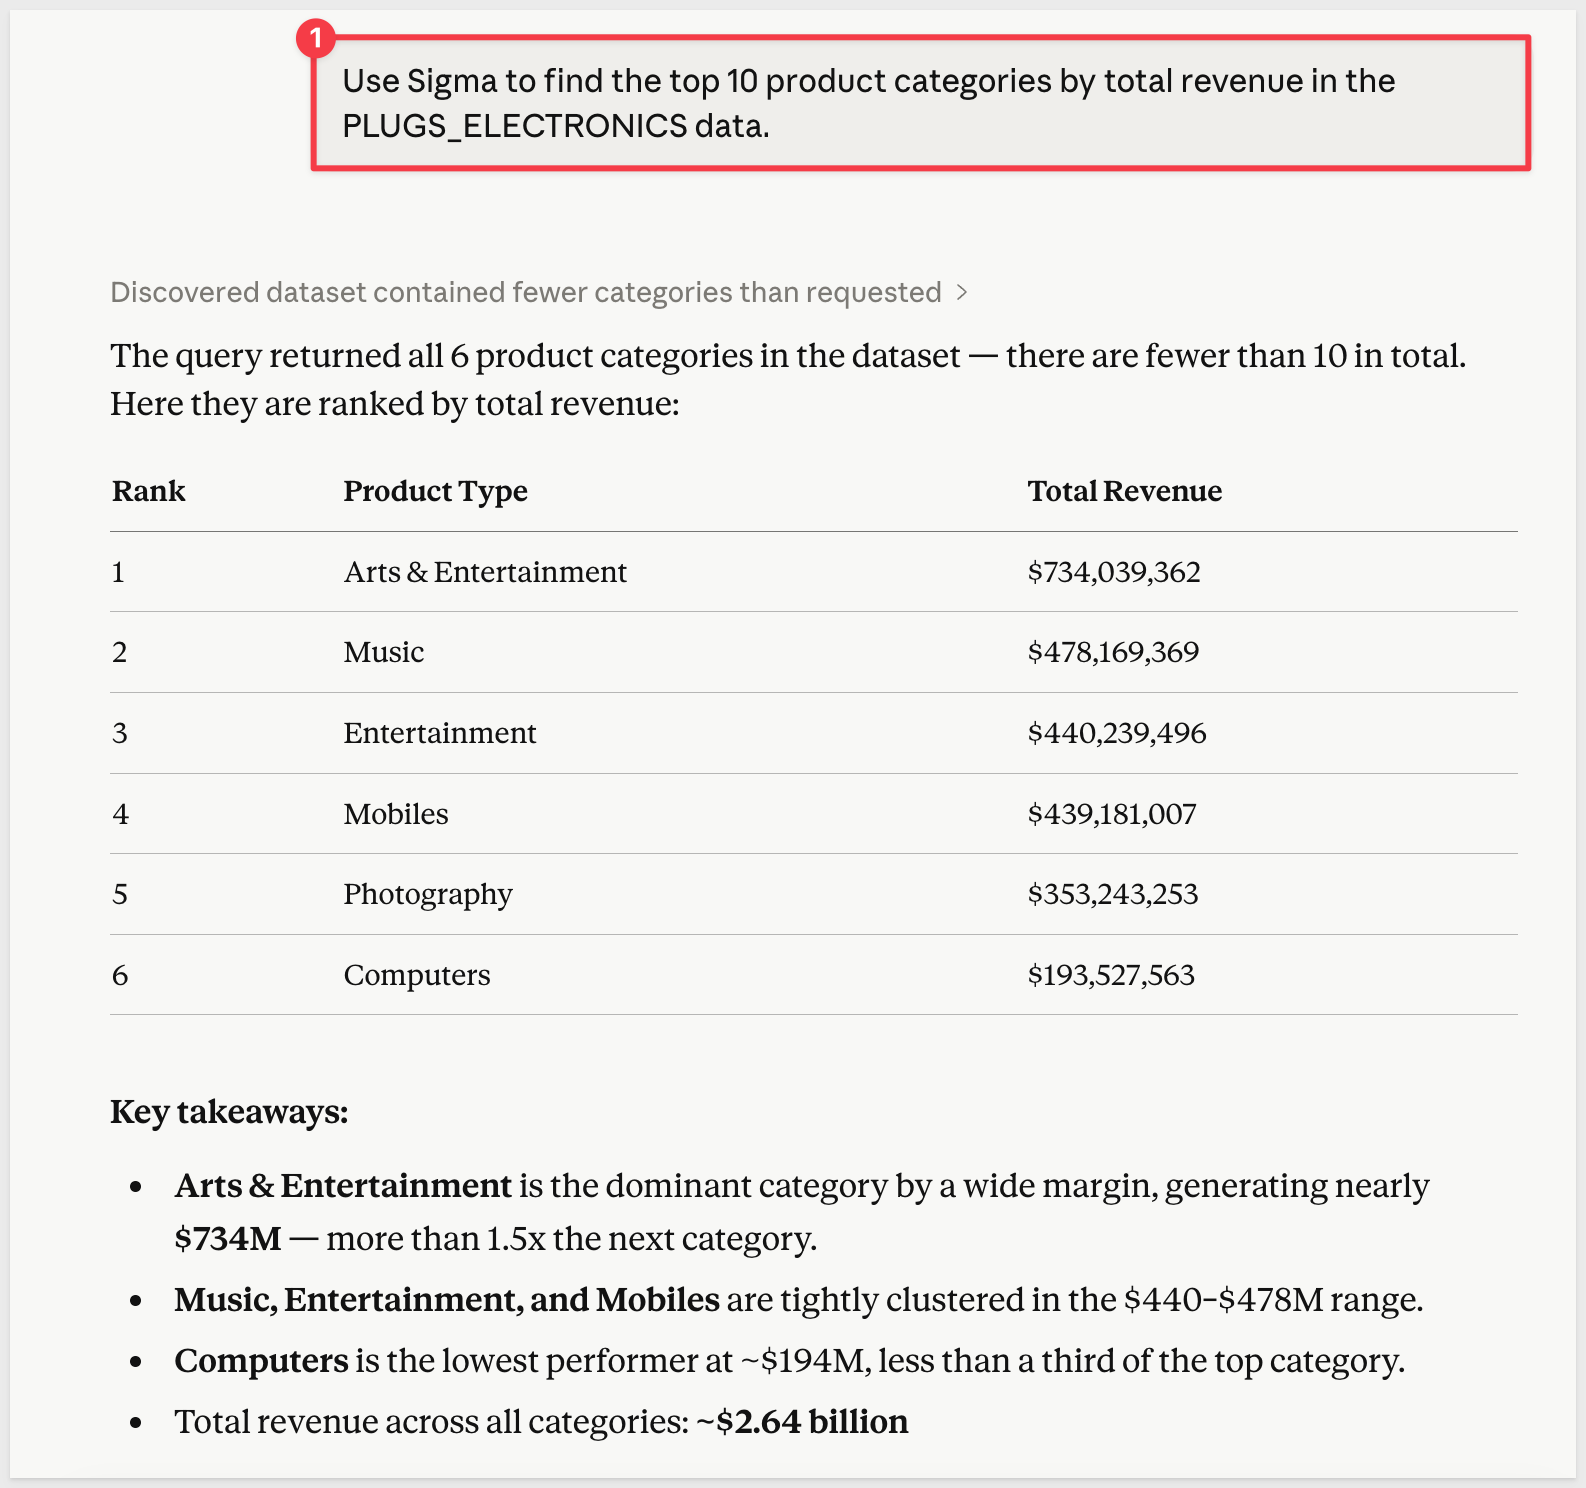Click the Music revenue value $478,169,369
The height and width of the screenshot is (1488, 1586).
[1113, 652]
